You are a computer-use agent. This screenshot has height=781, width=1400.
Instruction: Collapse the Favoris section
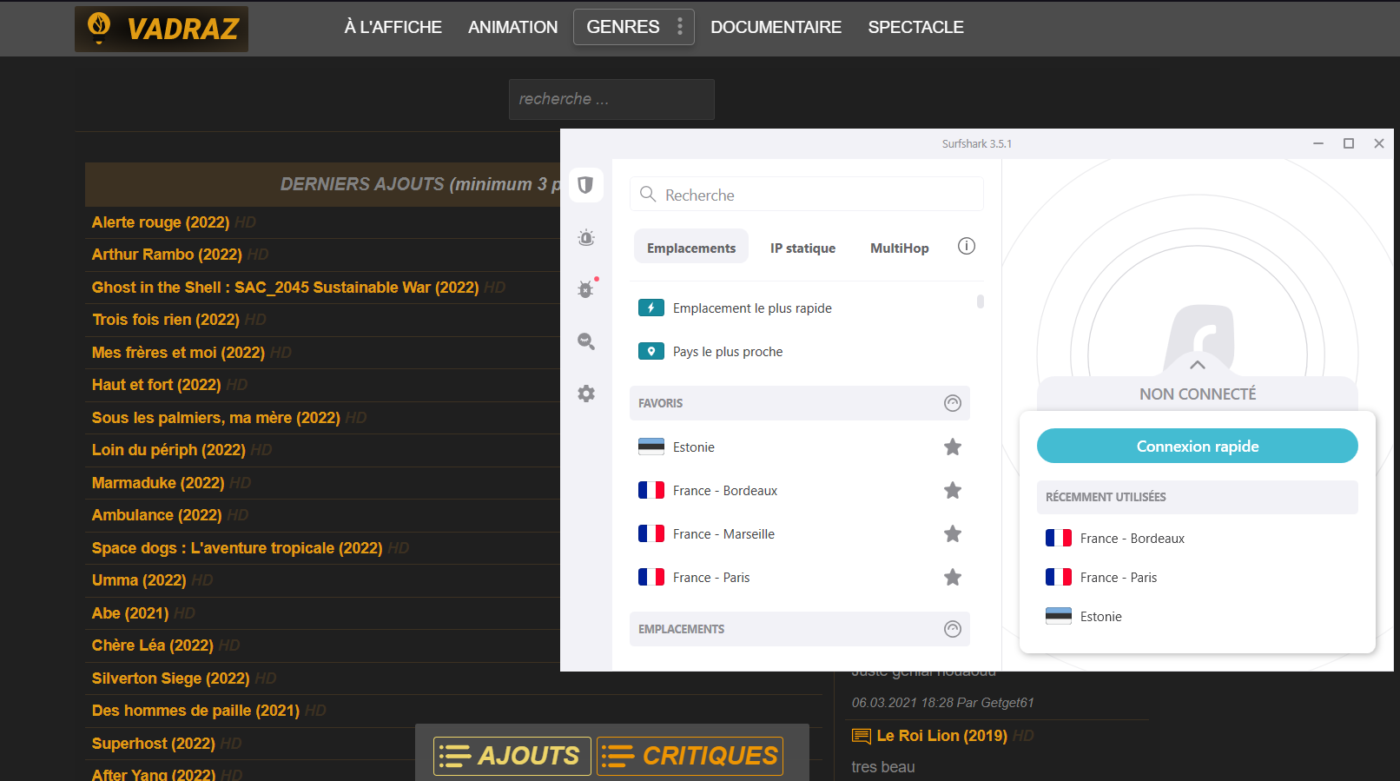(952, 403)
